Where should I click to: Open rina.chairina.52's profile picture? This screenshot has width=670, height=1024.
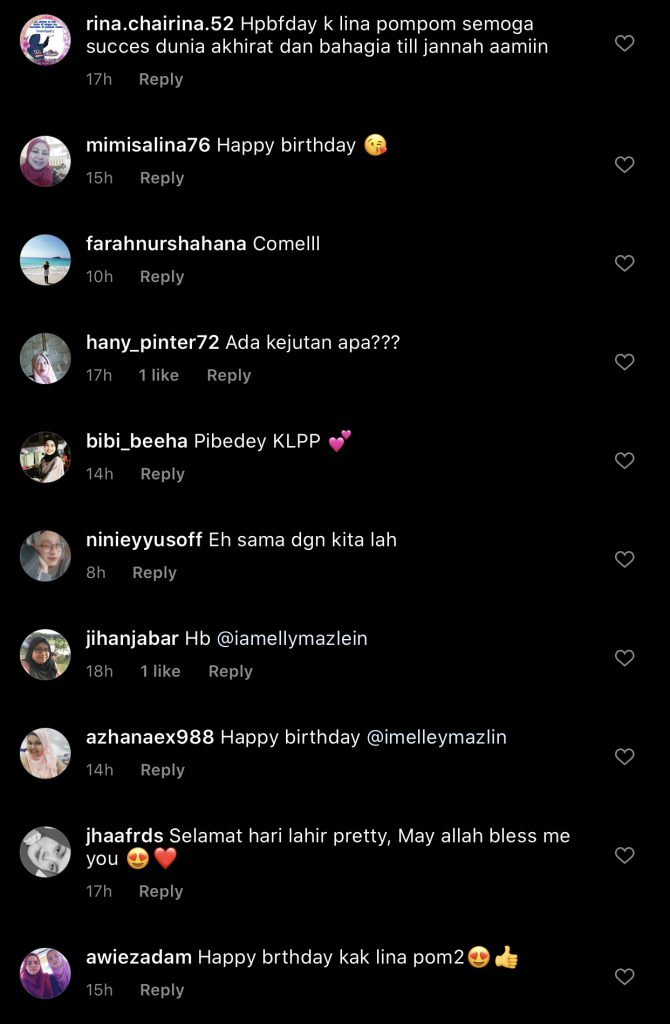click(45, 40)
